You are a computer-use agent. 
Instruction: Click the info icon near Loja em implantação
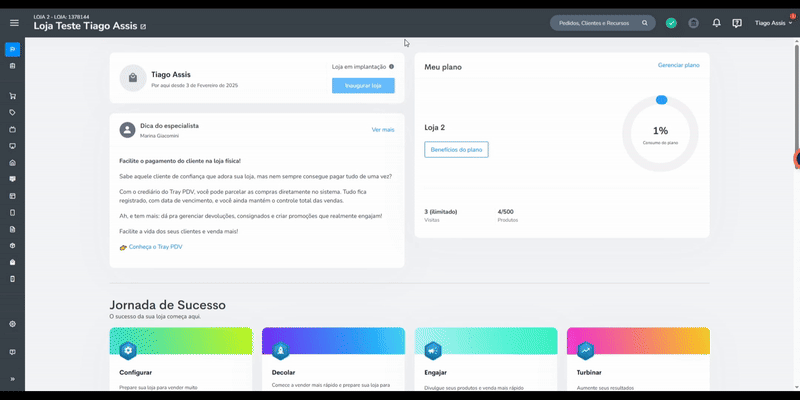point(391,66)
